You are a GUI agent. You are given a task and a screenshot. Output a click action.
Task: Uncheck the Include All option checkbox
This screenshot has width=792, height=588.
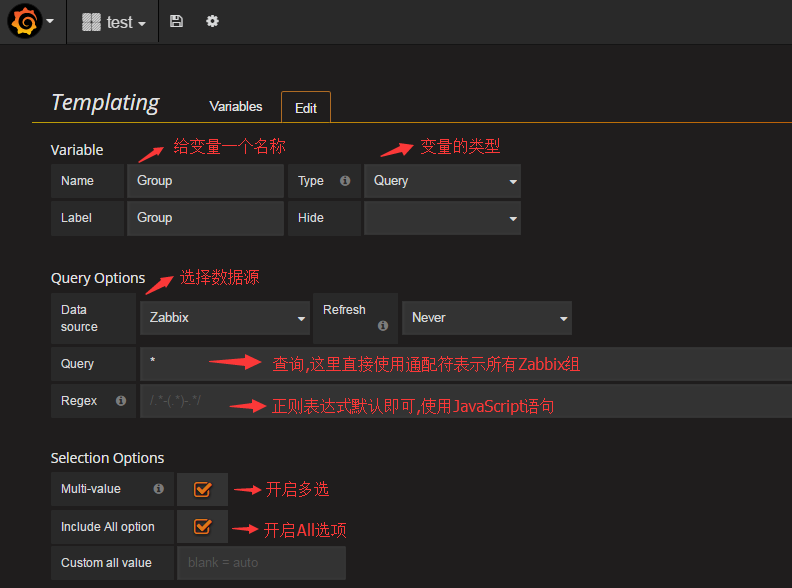pos(202,526)
